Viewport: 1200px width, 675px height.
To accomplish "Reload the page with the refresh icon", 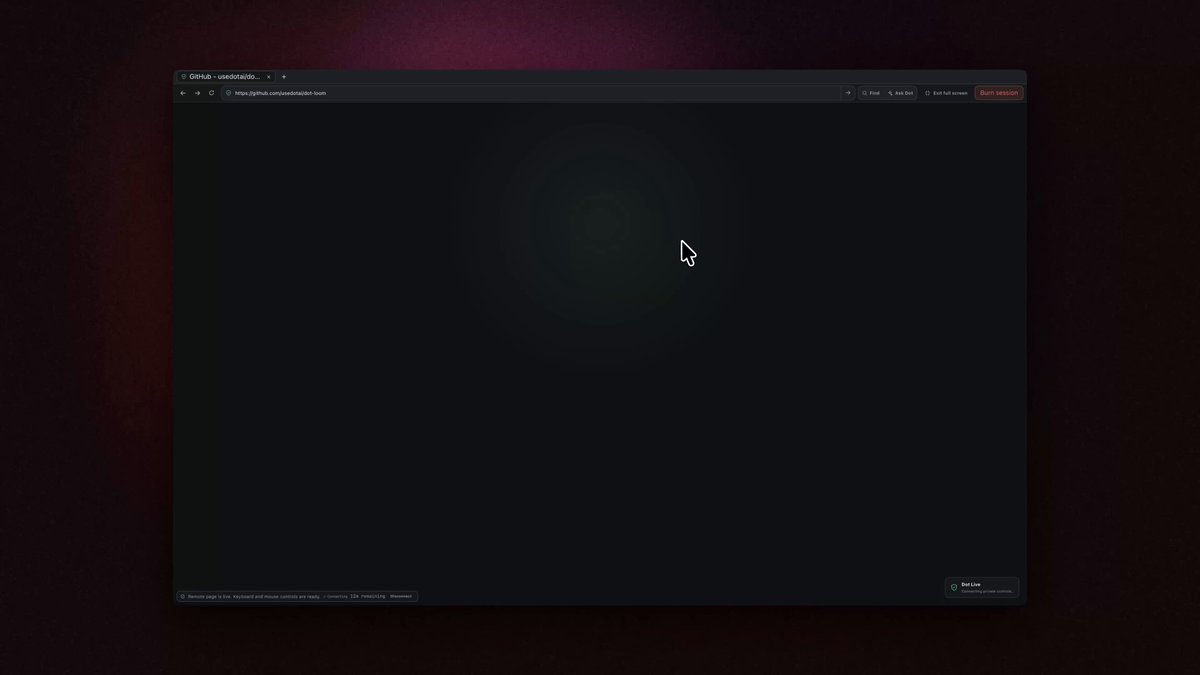I will pos(211,93).
